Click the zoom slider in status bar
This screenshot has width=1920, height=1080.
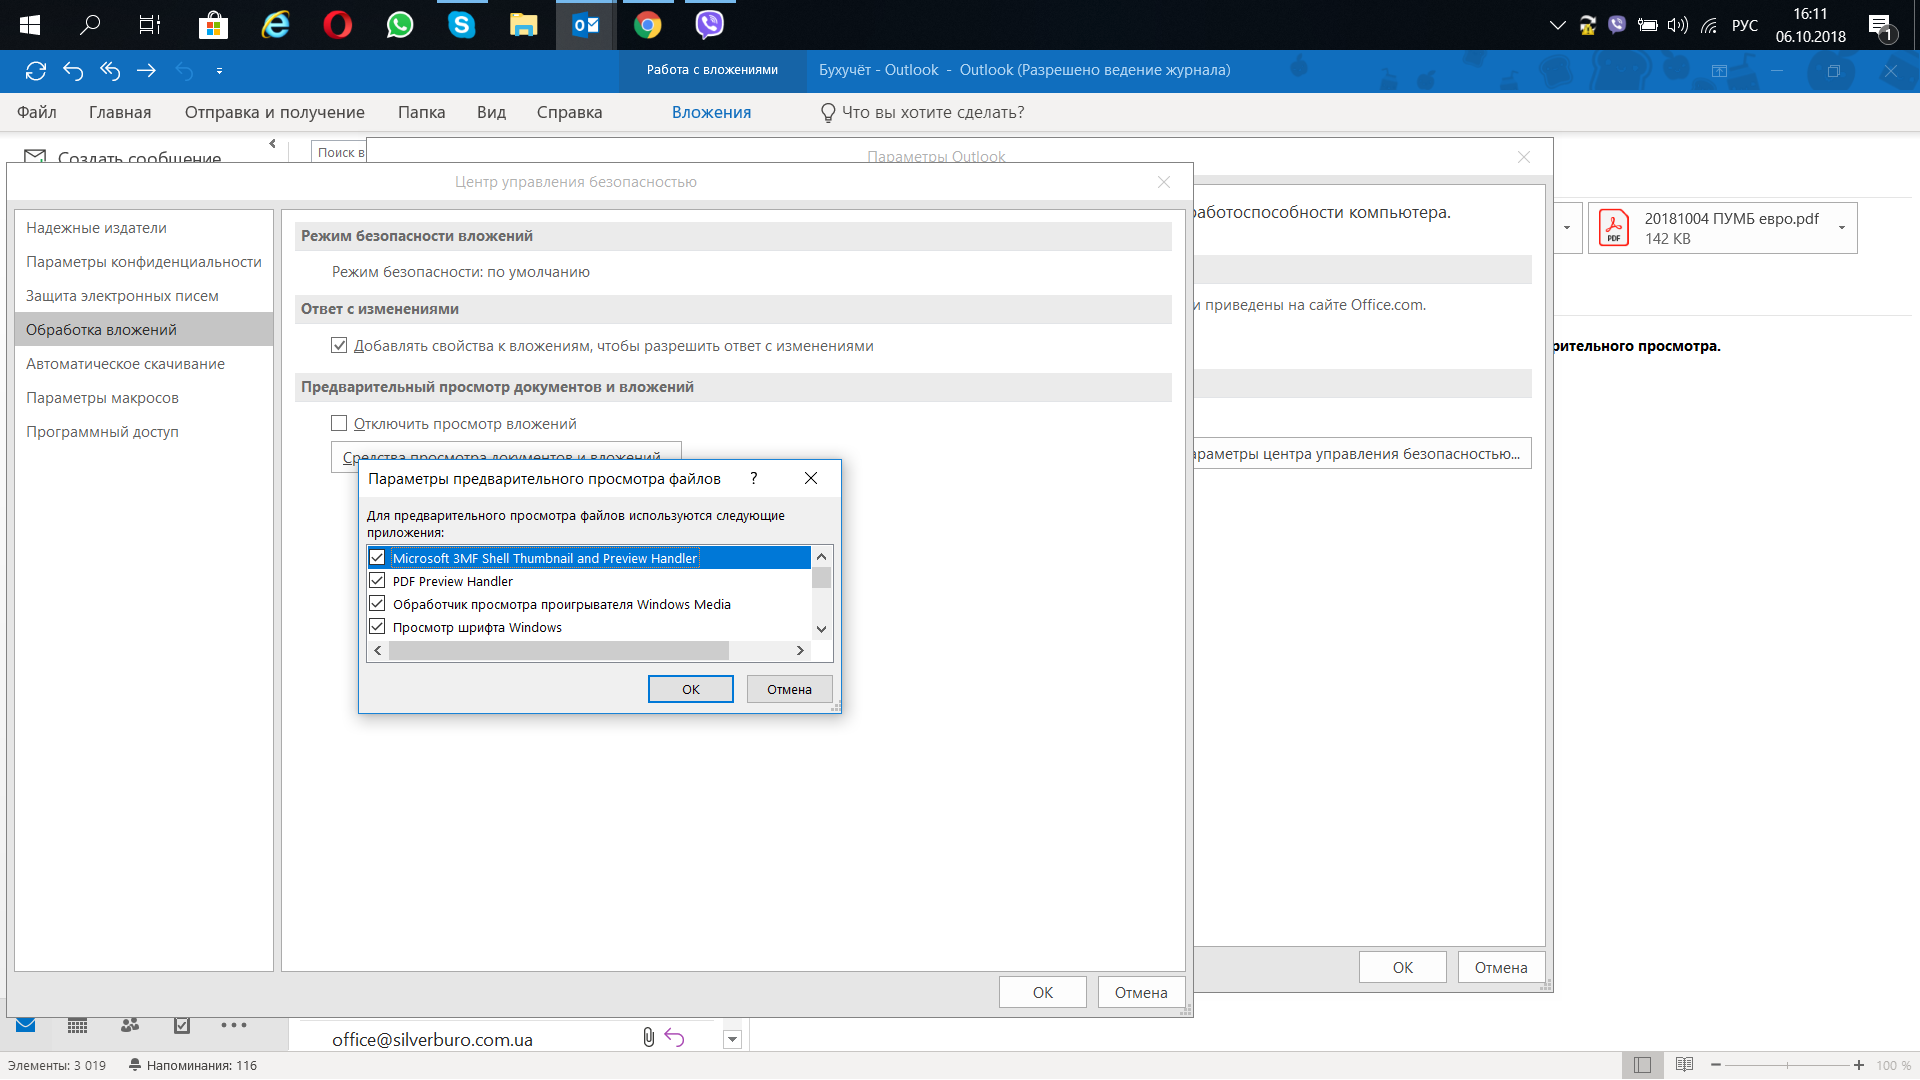[1788, 1065]
